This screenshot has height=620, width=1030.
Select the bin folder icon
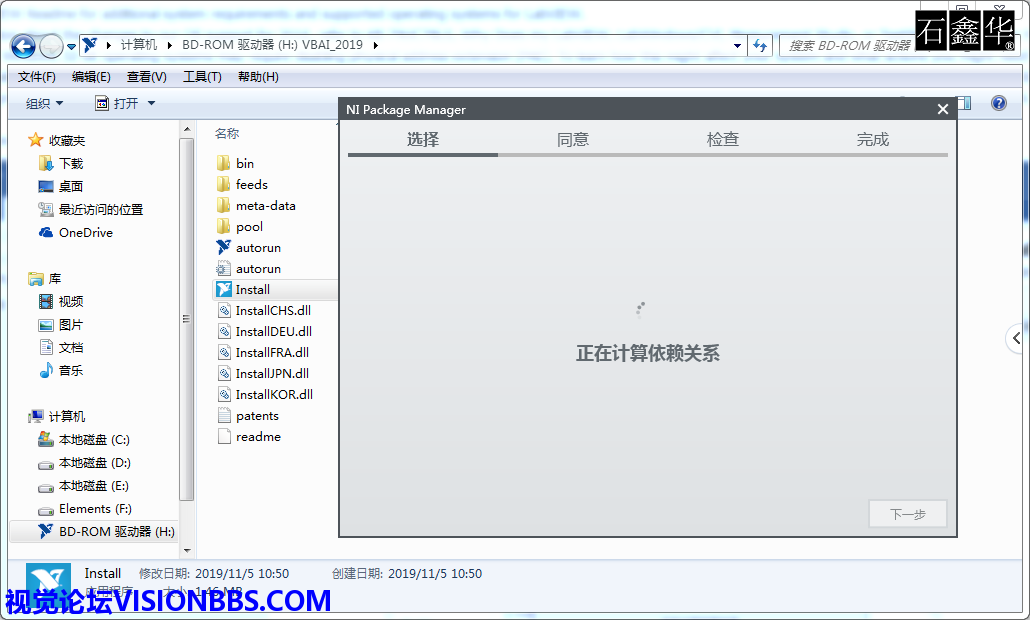click(223, 163)
